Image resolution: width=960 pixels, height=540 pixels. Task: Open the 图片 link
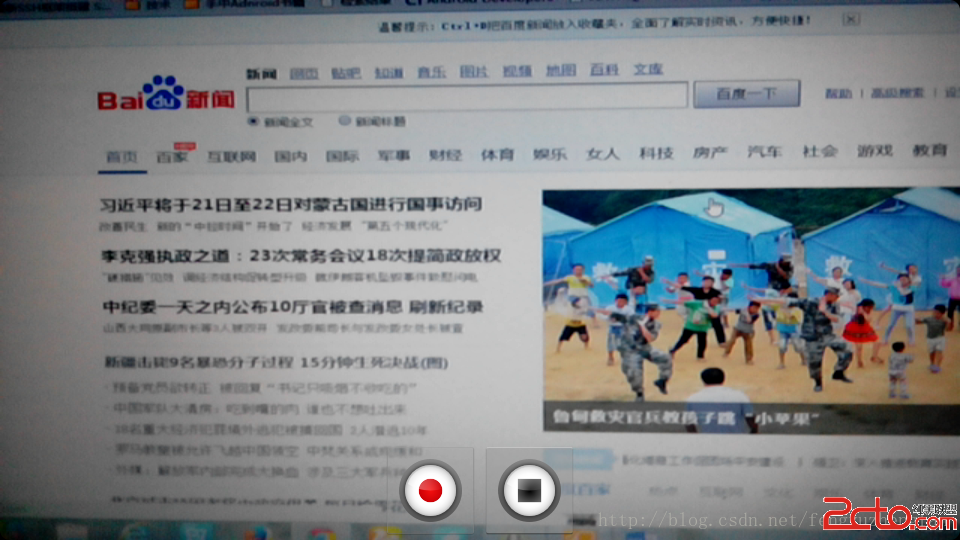coord(474,72)
